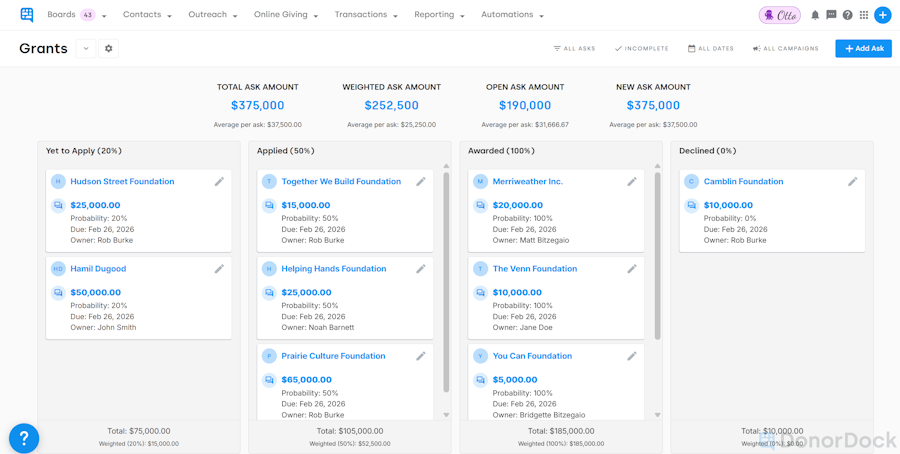This screenshot has width=900, height=454.
Task: Open the help question mark bubble
Action: 24,437
